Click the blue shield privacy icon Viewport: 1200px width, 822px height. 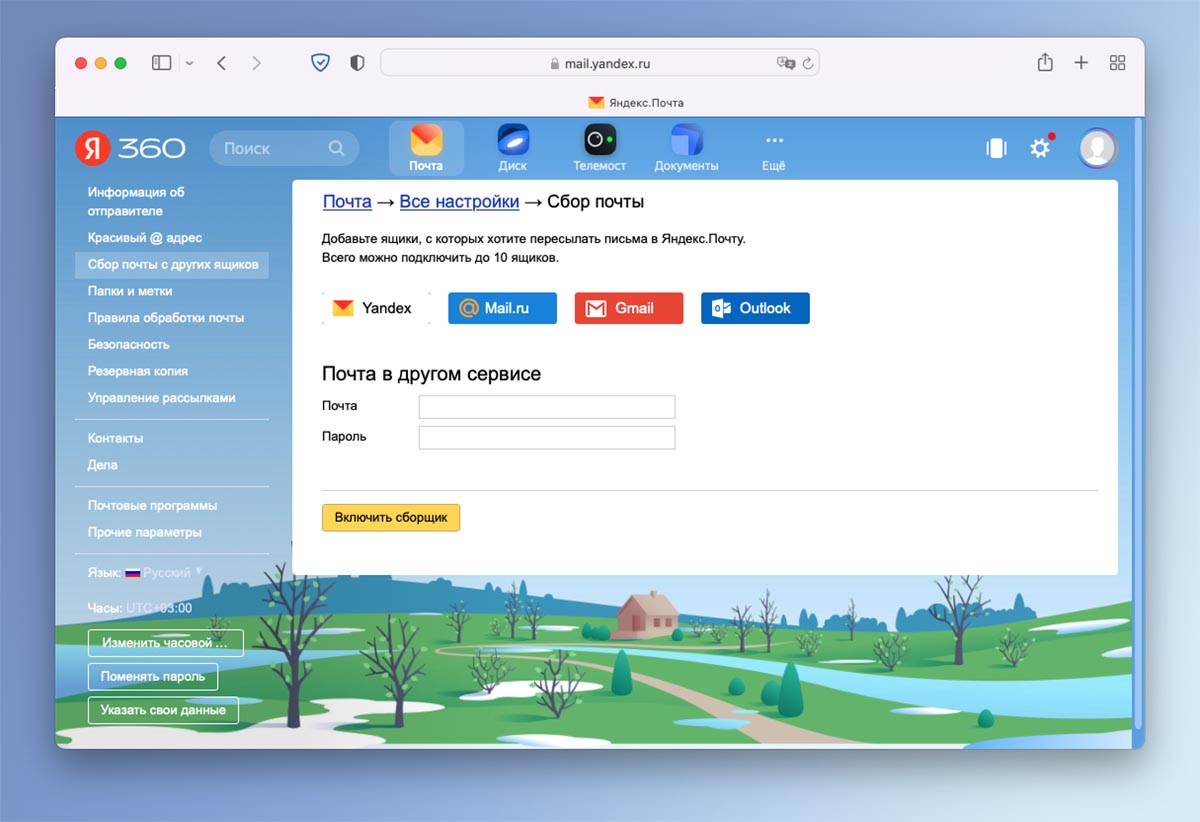tap(320, 63)
